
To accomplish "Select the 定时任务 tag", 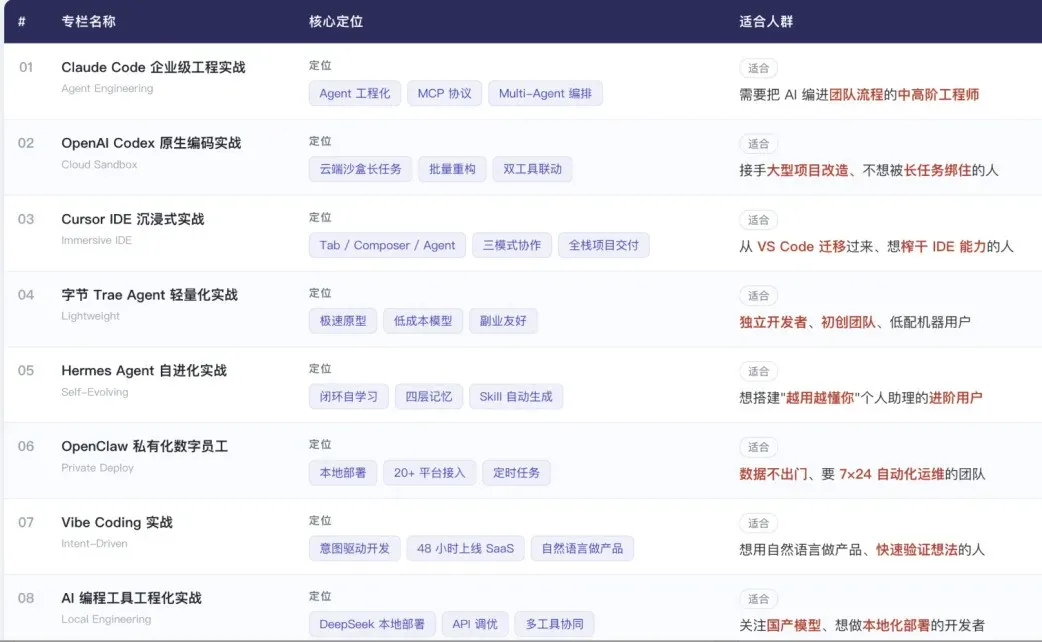I will 516,473.
